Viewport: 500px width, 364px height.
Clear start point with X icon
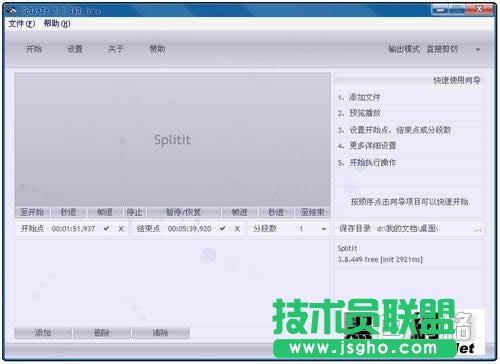pos(121,229)
